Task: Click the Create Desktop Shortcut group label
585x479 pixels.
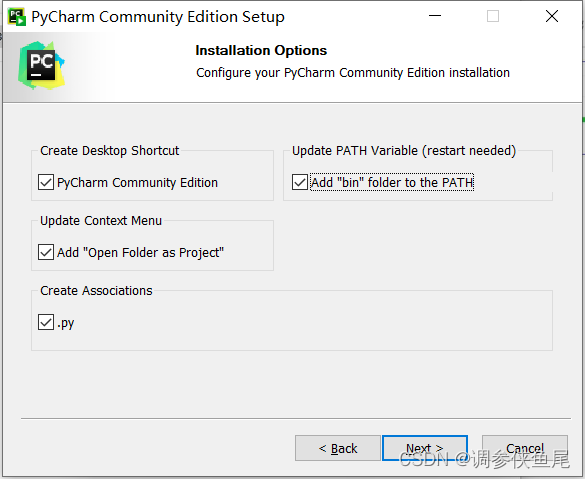Action: pyautogui.click(x=110, y=150)
